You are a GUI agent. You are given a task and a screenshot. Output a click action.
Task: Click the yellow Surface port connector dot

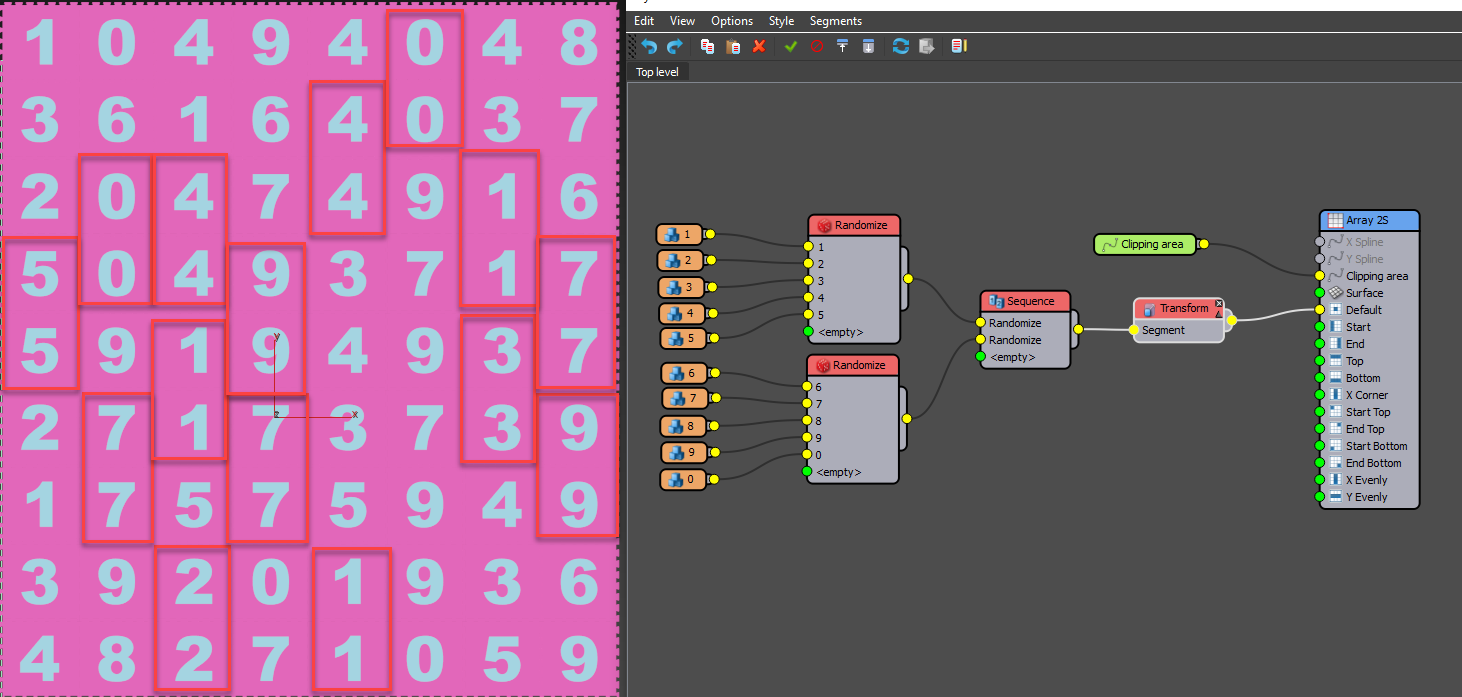click(1320, 292)
